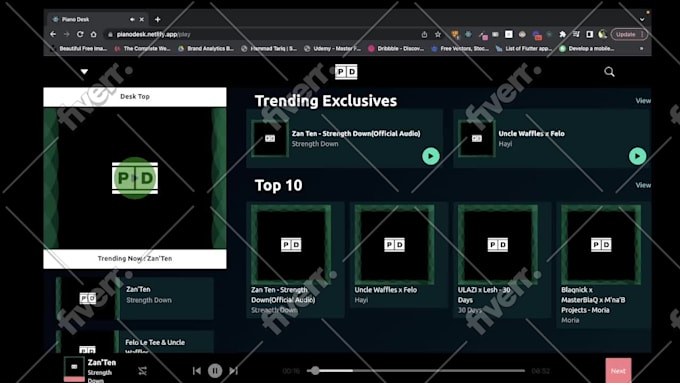Open Free Vectors, Stoc... bookmark
Image resolution: width=680 pixels, height=383 pixels.
tap(460, 49)
